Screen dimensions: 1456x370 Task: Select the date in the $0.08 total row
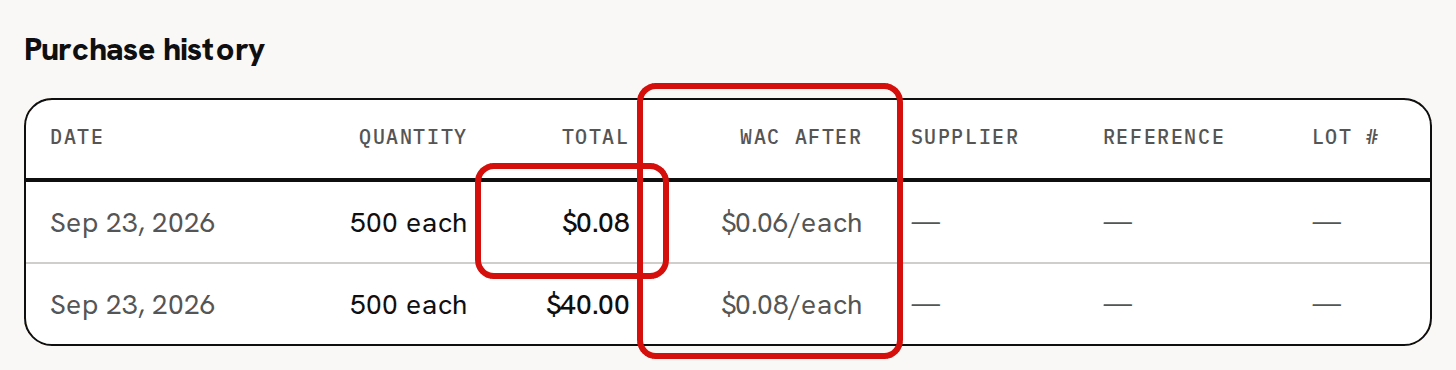132,222
